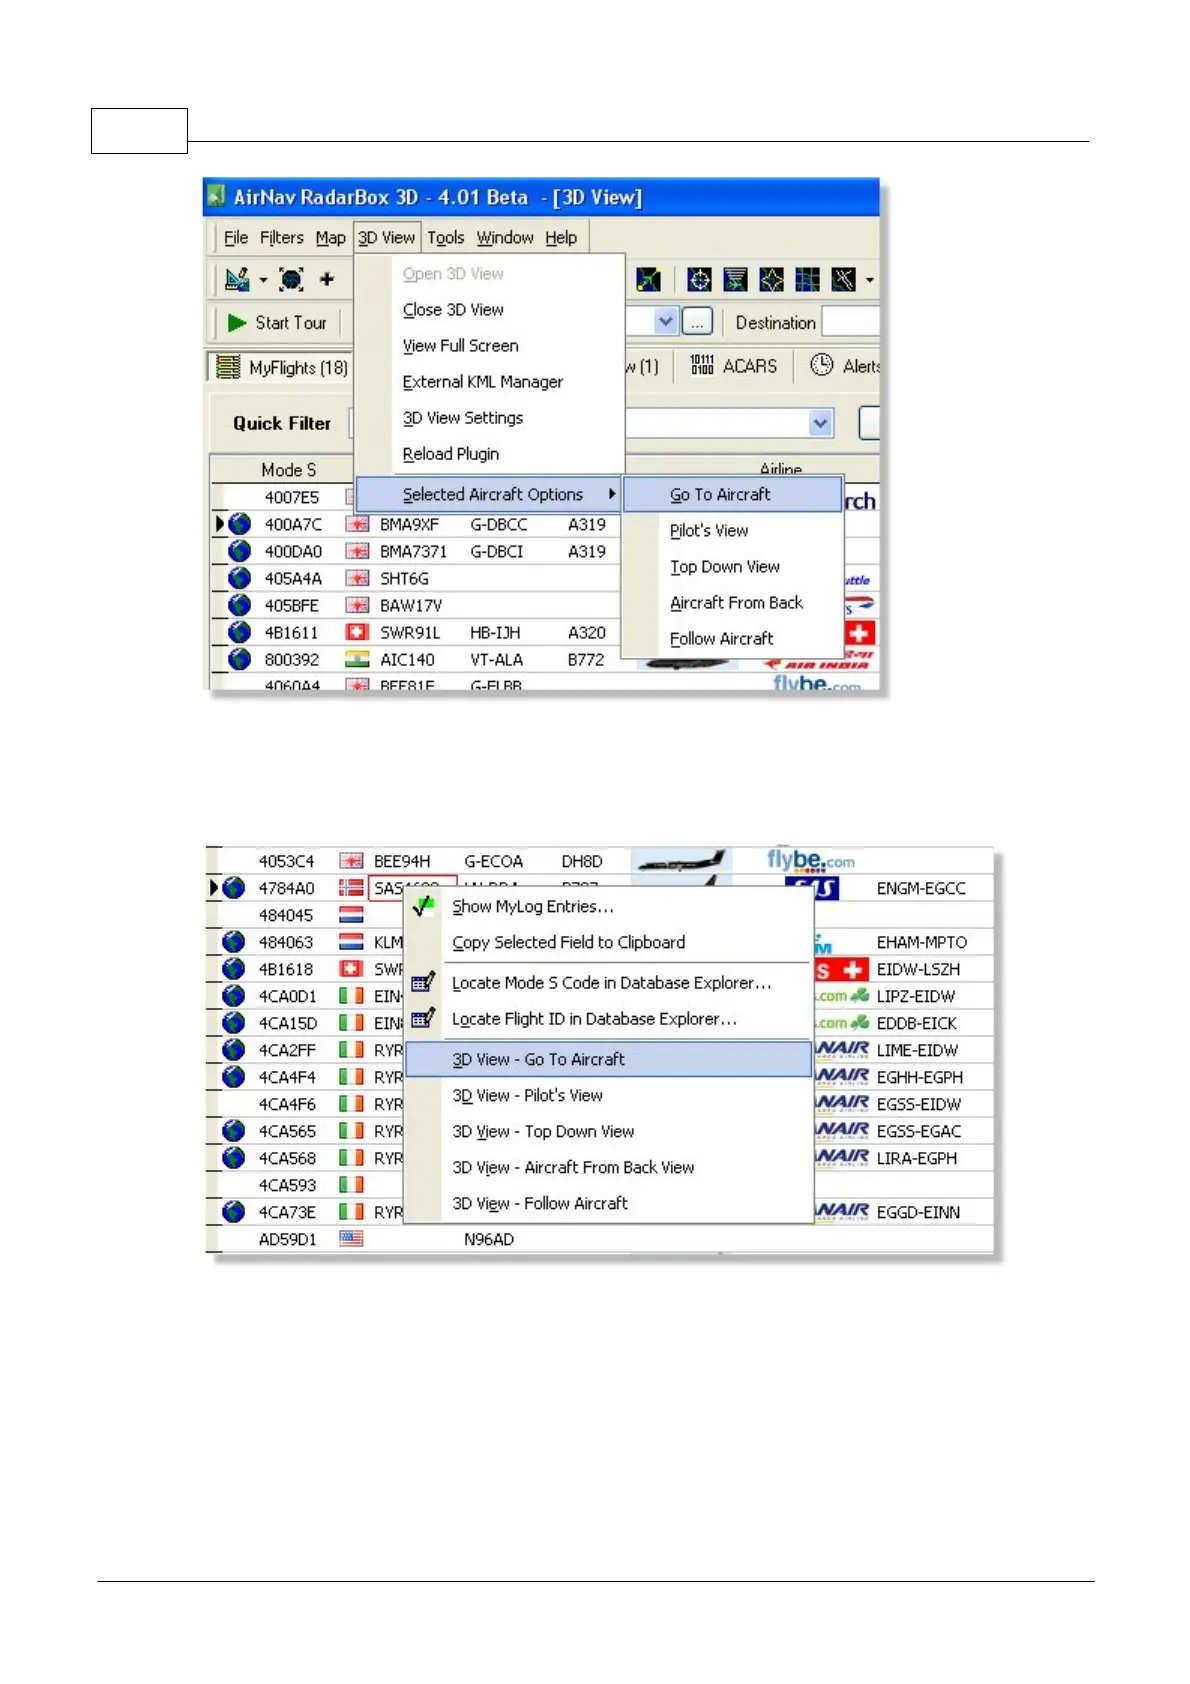
Task: Click the crosshair target toolbar icon
Action: [x=700, y=280]
